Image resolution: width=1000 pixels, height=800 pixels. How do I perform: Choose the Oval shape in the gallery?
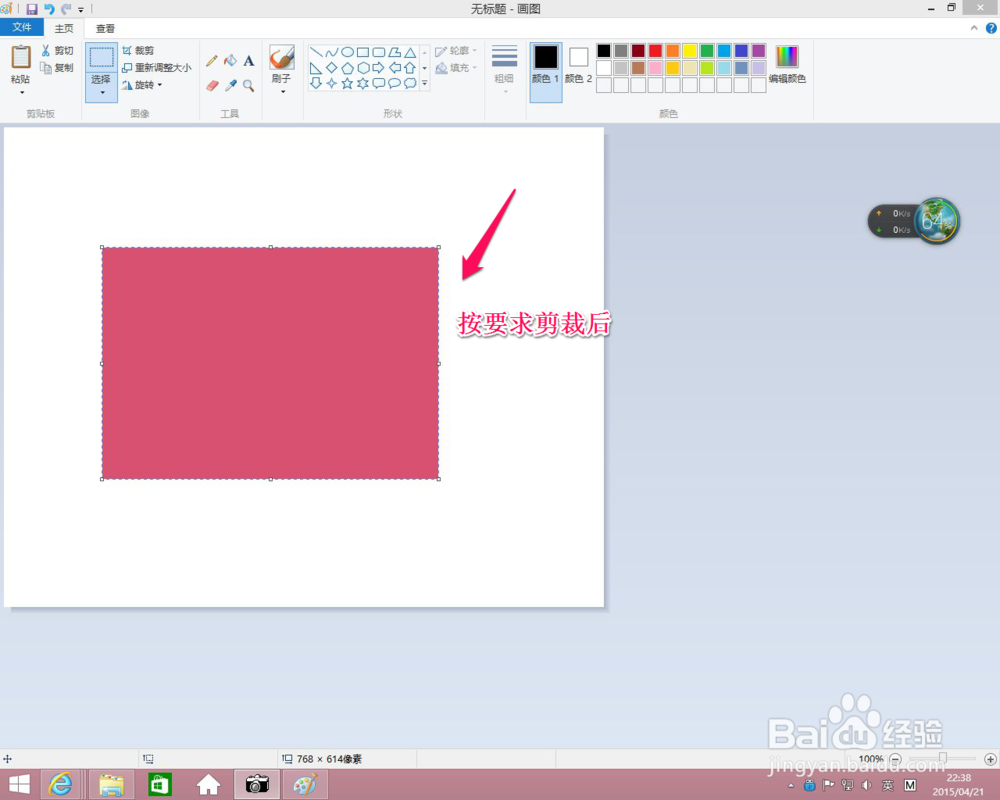tap(348, 52)
